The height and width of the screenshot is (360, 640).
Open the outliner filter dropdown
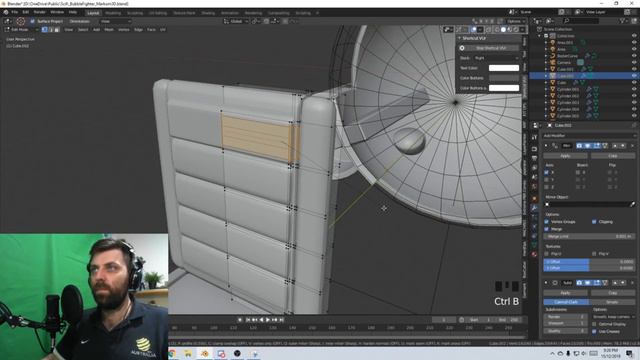[x=624, y=20]
